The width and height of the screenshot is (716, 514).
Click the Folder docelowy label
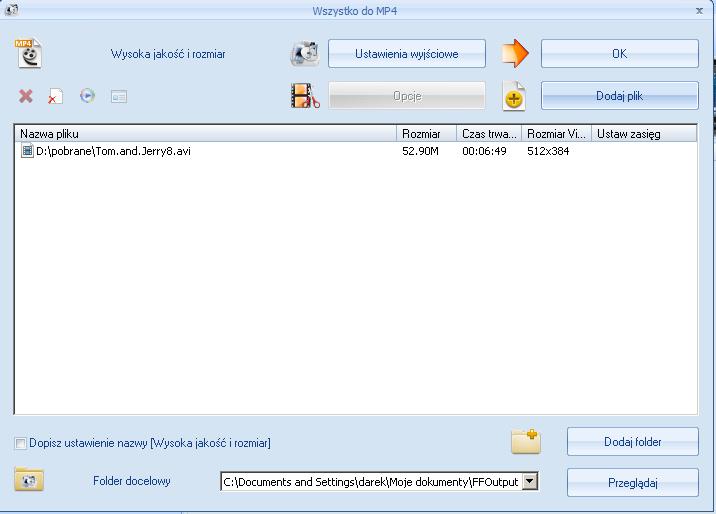click(132, 481)
